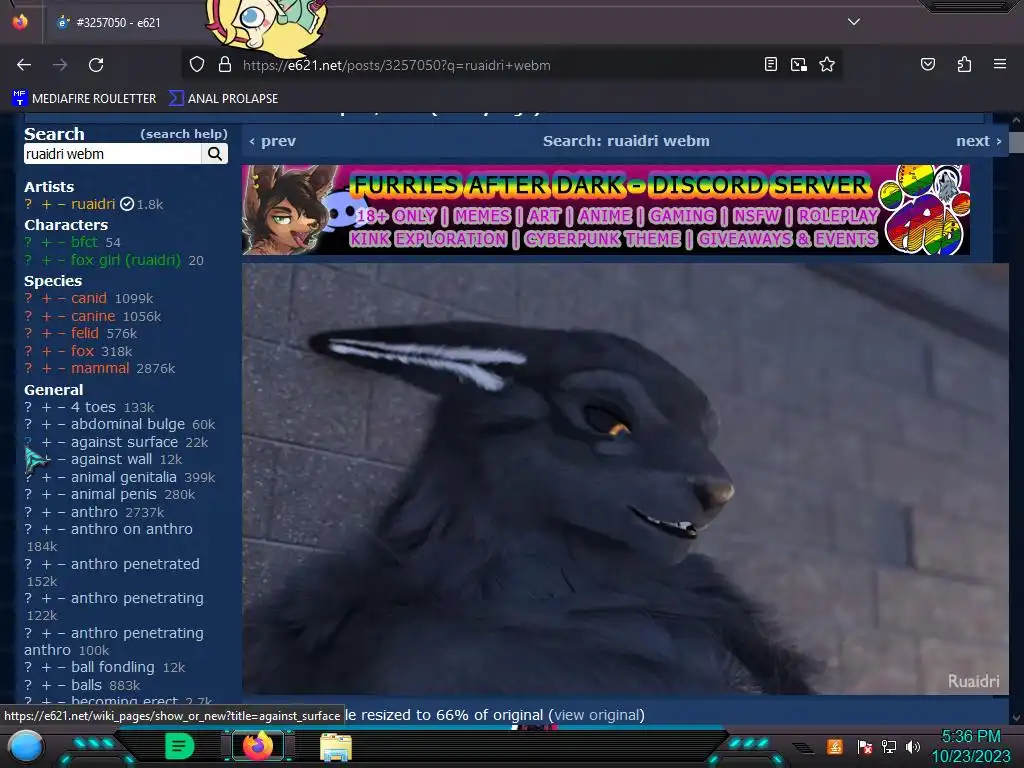1024x768 pixels.
Task: Open the fox girl (ruaidri) tag
Action: (125, 260)
